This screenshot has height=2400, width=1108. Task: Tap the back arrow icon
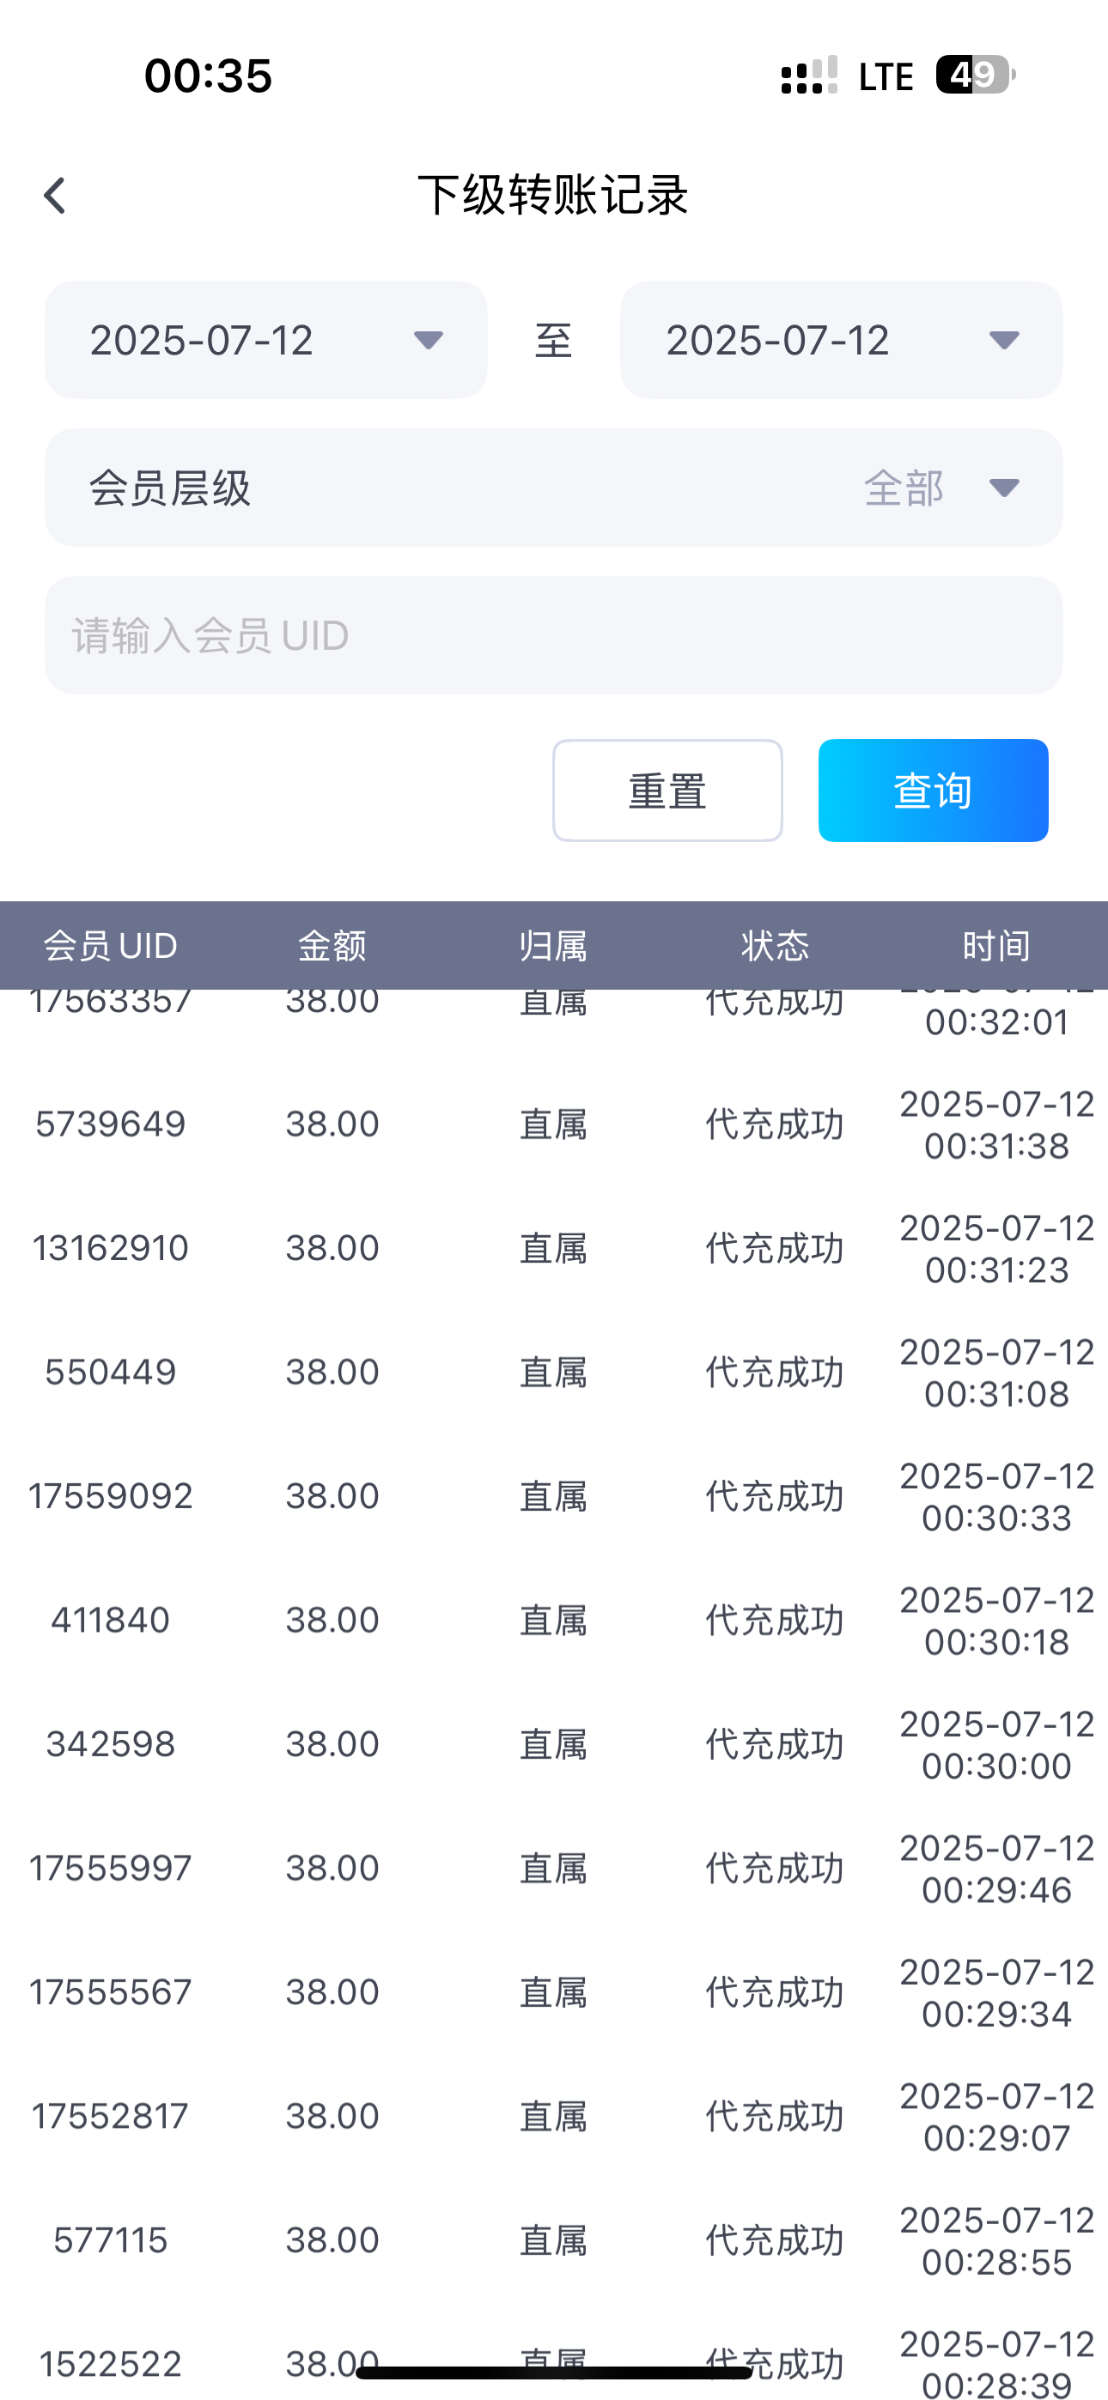pyautogui.click(x=55, y=196)
